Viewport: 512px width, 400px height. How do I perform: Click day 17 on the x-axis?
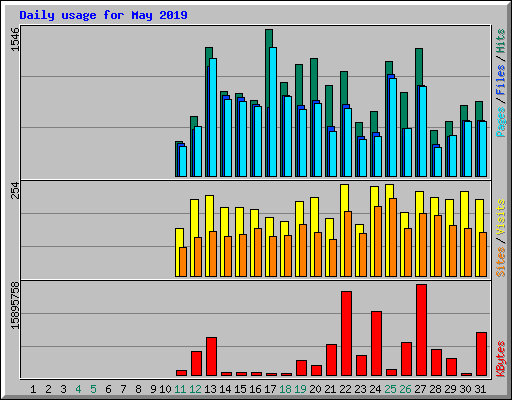270,389
